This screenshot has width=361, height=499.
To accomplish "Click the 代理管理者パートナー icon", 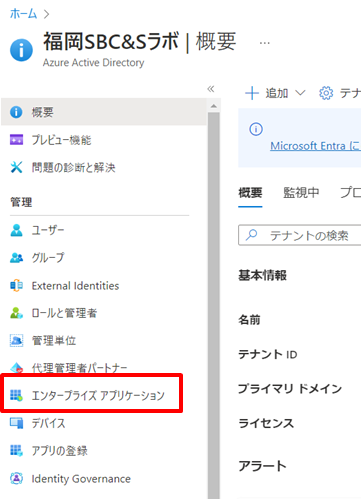I will click(x=16, y=368).
